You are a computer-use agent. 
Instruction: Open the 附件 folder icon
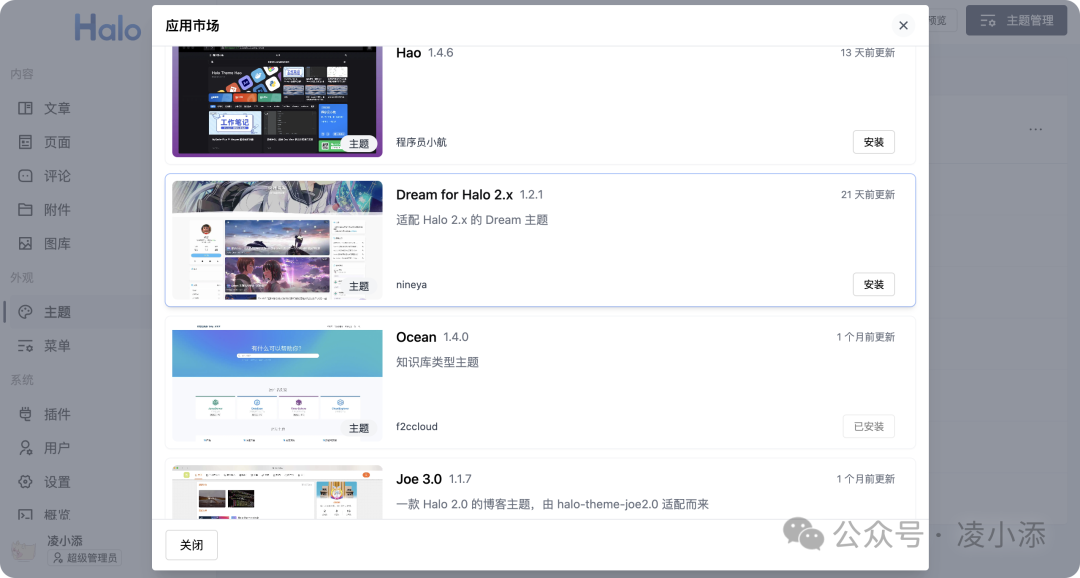click(x=25, y=209)
